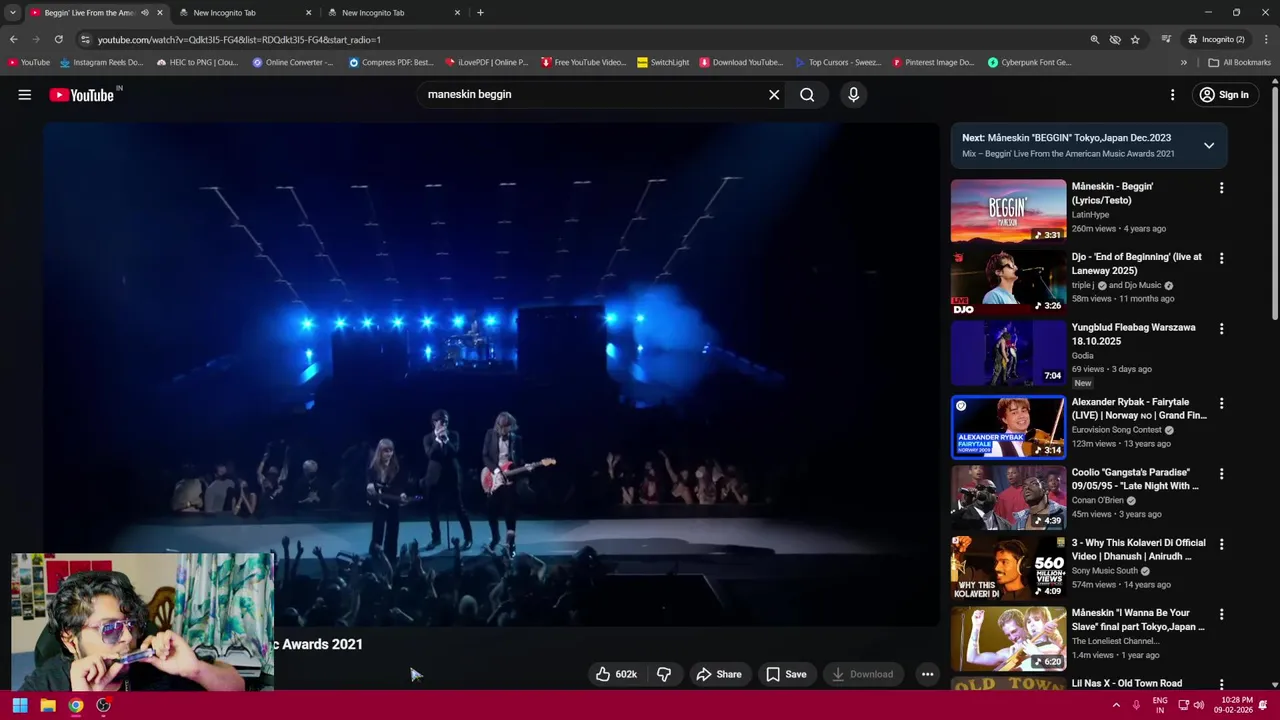
Task: Click the Chrome address bar URL
Action: (x=239, y=39)
